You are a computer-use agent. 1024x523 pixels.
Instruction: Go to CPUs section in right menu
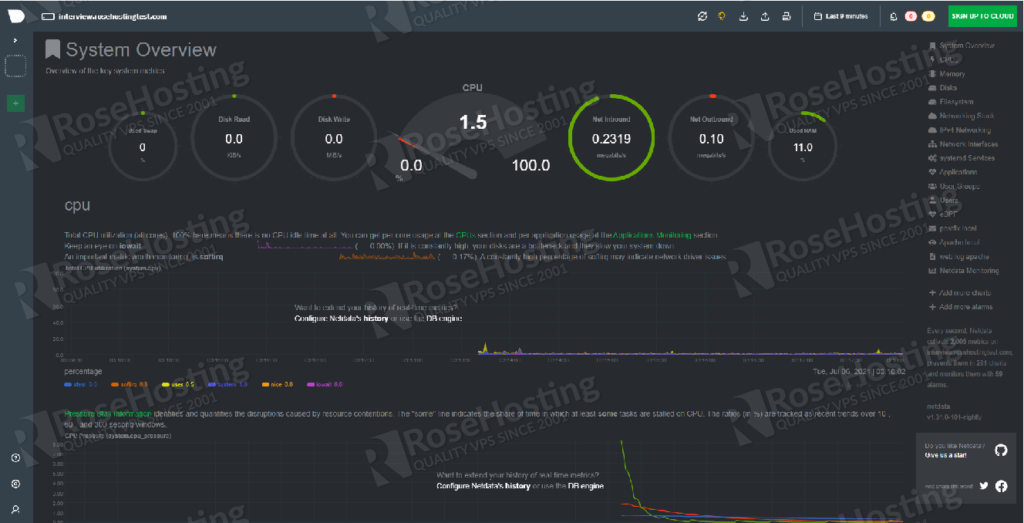[x=942, y=60]
